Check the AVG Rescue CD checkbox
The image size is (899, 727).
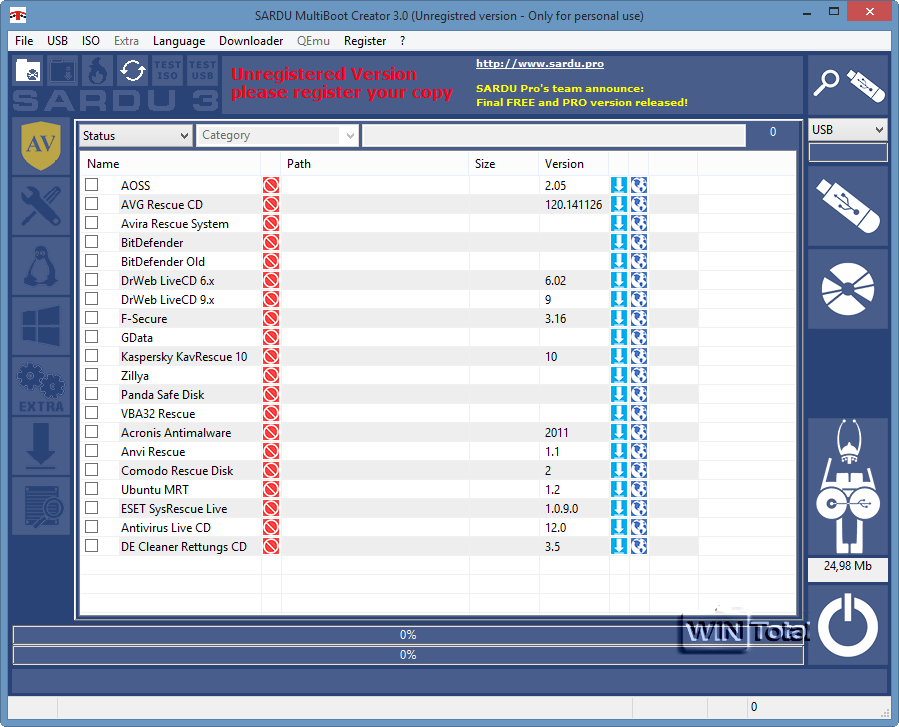tap(91, 204)
